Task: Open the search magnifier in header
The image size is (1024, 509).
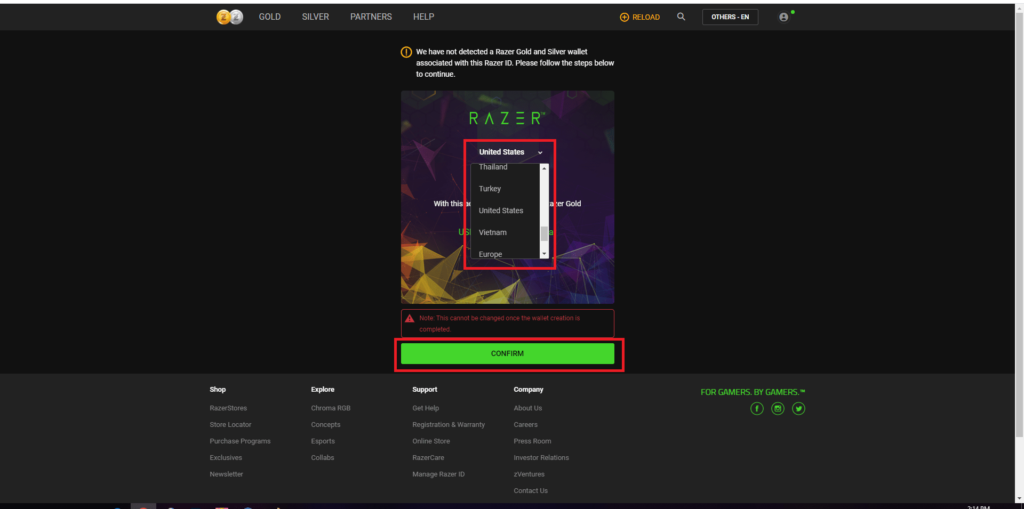Action: click(x=681, y=17)
